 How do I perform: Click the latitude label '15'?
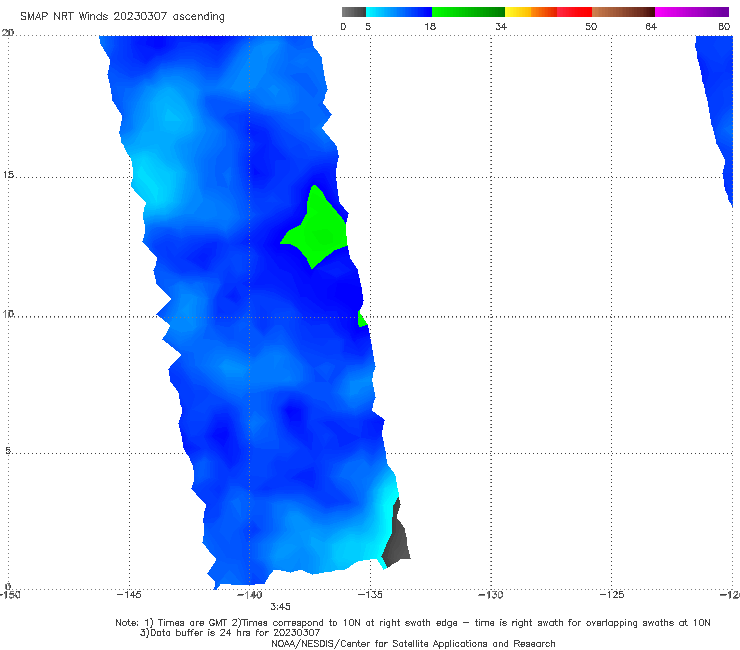click(x=8, y=175)
